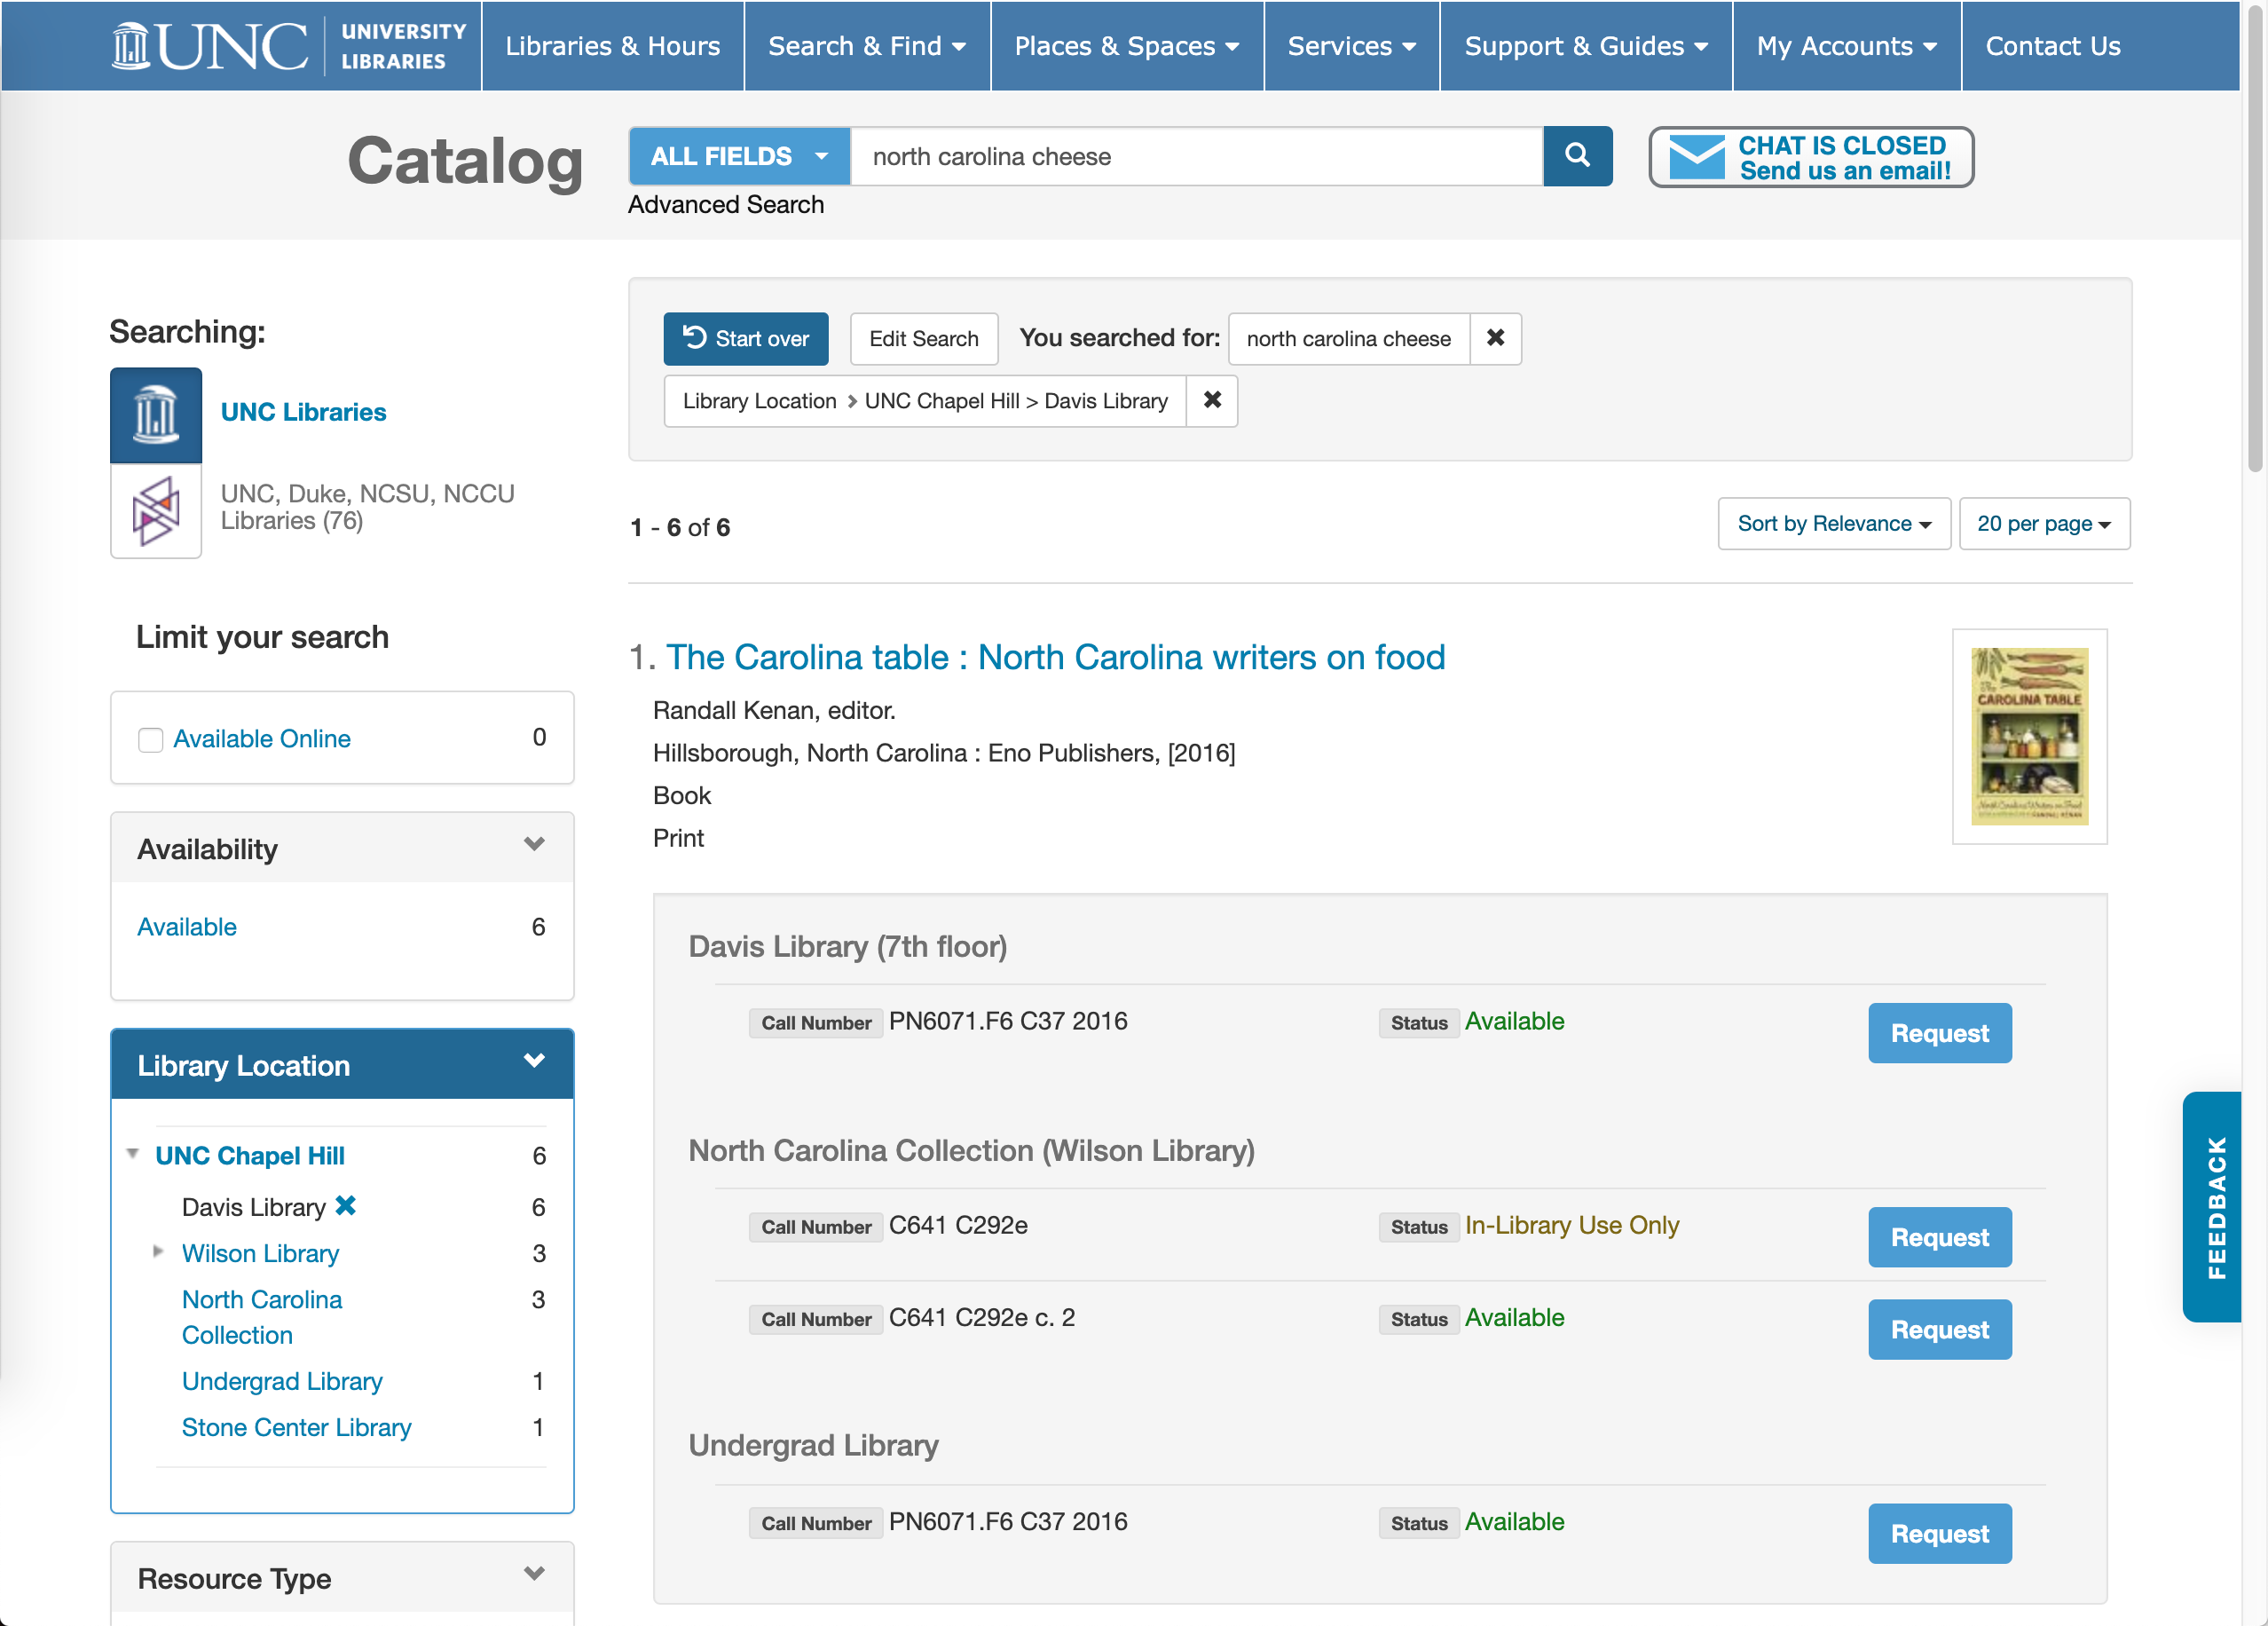Click 'Library Location > UNC Chapel Hill > Davis Library' filter text
Image resolution: width=2268 pixels, height=1626 pixels.
click(925, 400)
